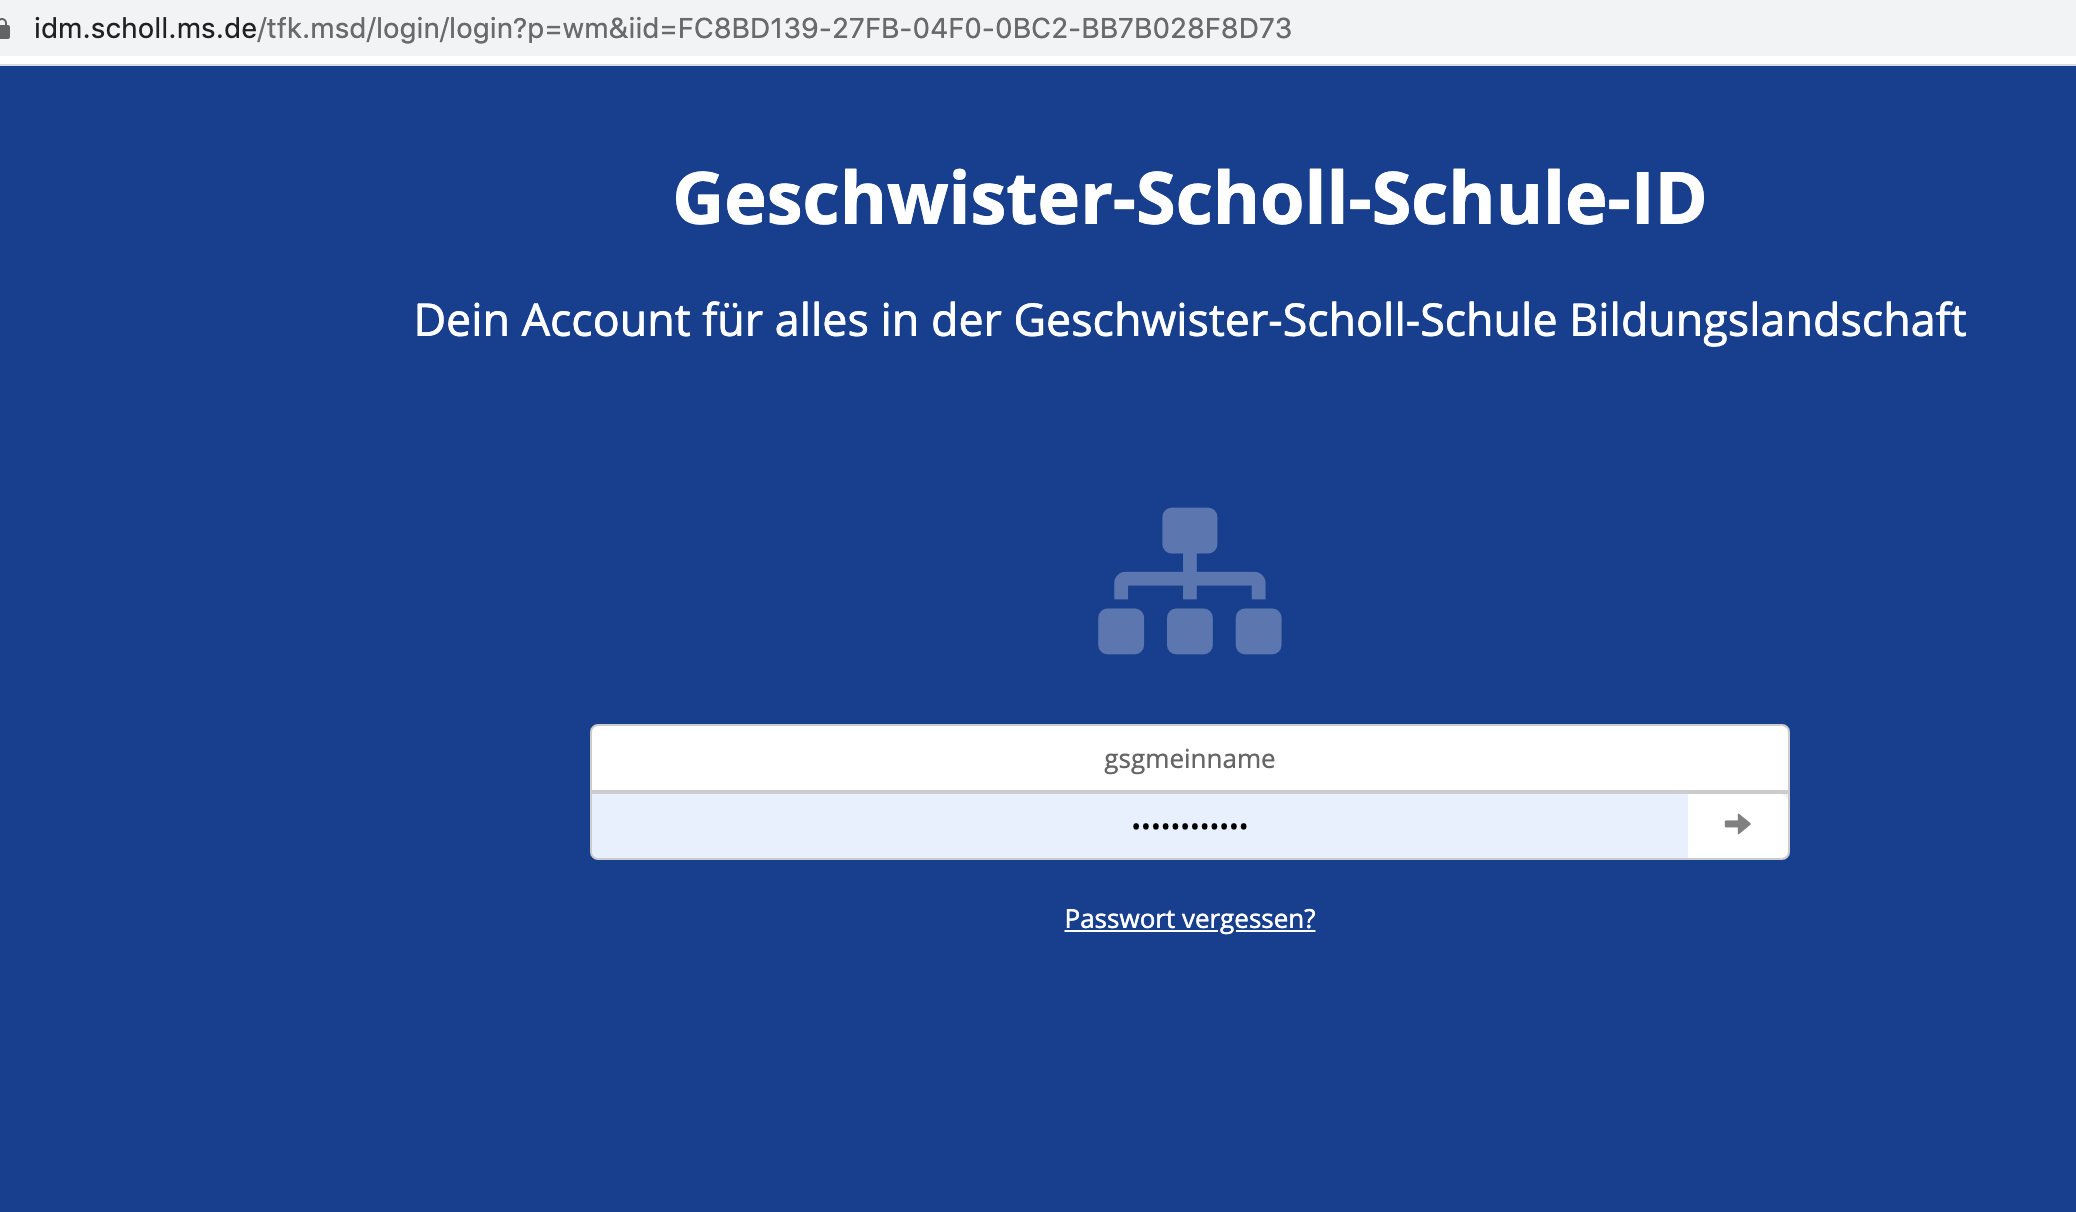Click the word 'Account' in subtitle
Screen dimensions: 2076x1212
coord(606,320)
